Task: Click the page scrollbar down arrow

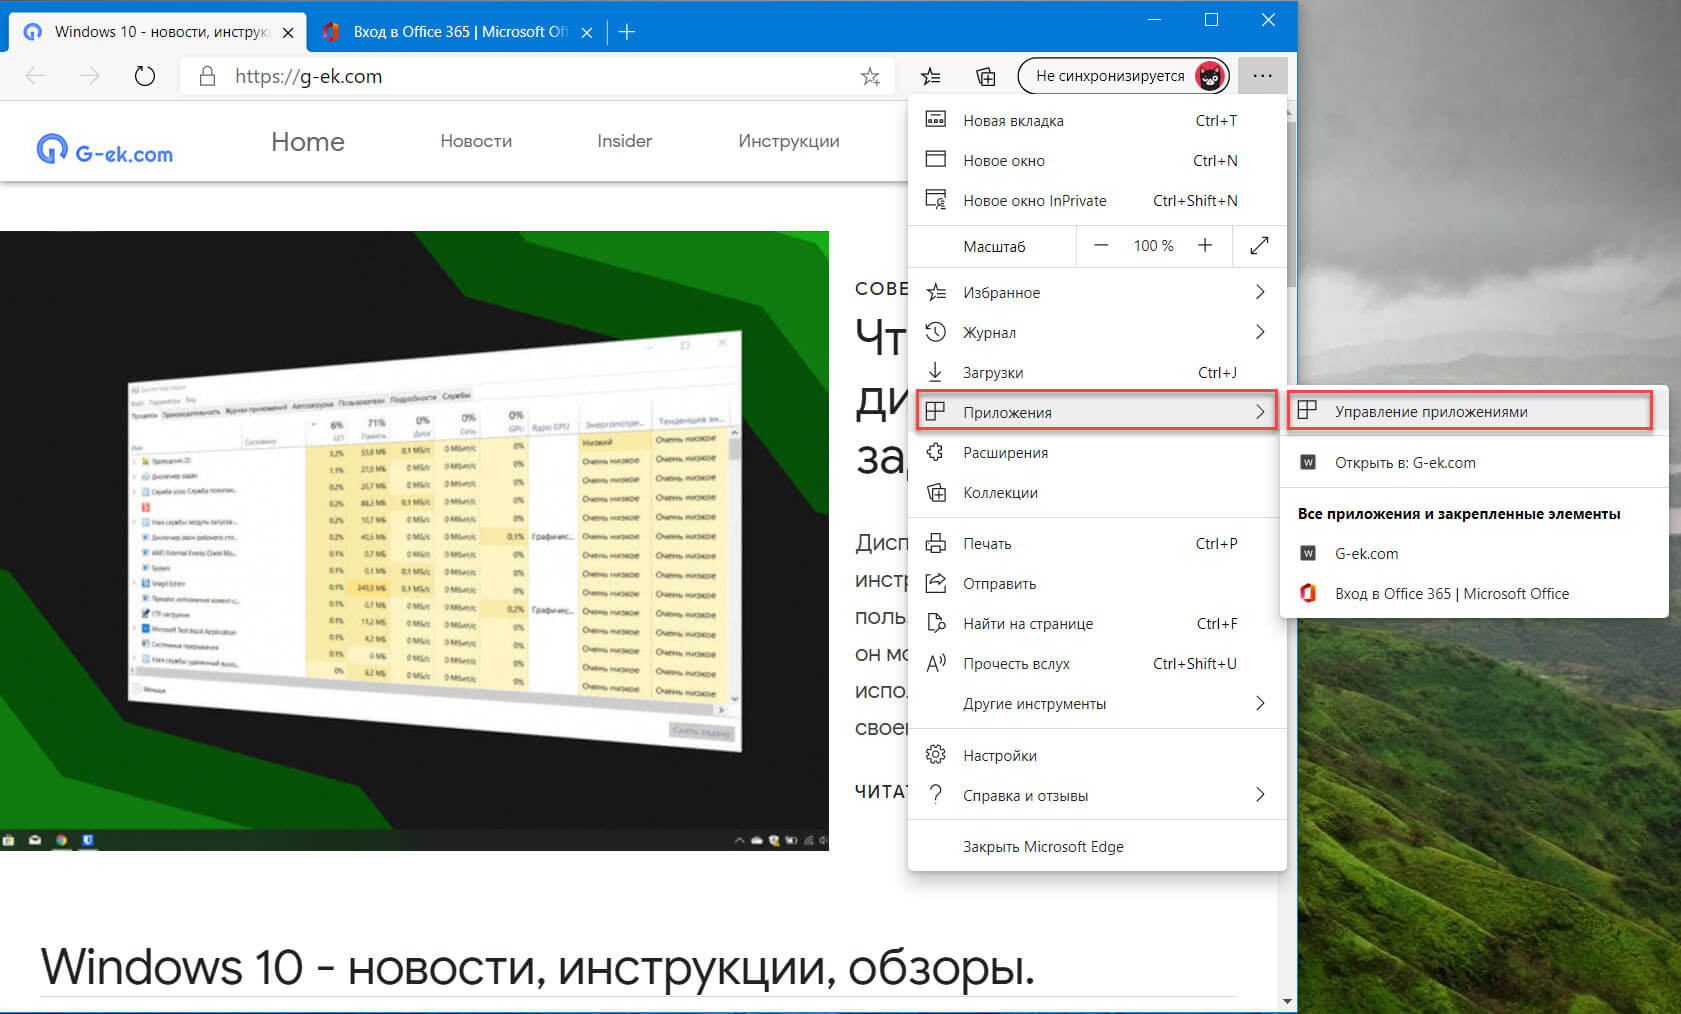Action: tap(1287, 1001)
